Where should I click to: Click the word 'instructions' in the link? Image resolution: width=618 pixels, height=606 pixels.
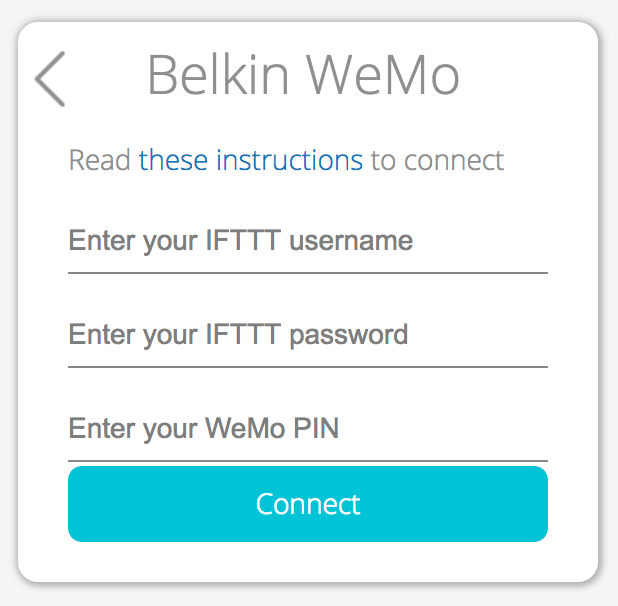[x=289, y=160]
